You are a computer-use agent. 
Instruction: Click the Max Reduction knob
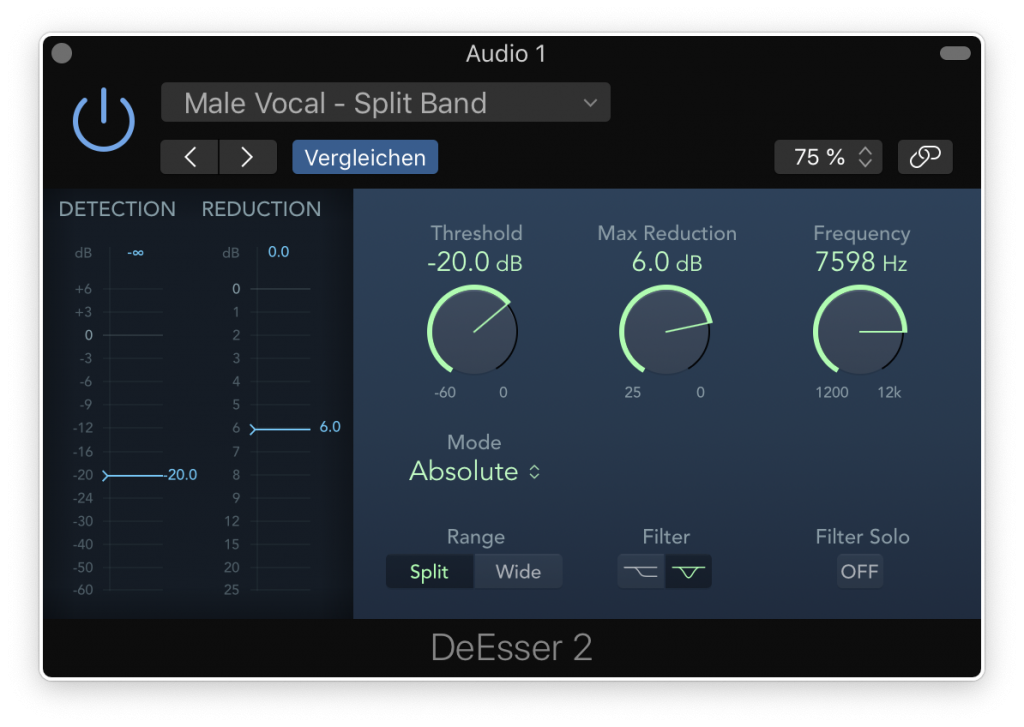coord(666,331)
